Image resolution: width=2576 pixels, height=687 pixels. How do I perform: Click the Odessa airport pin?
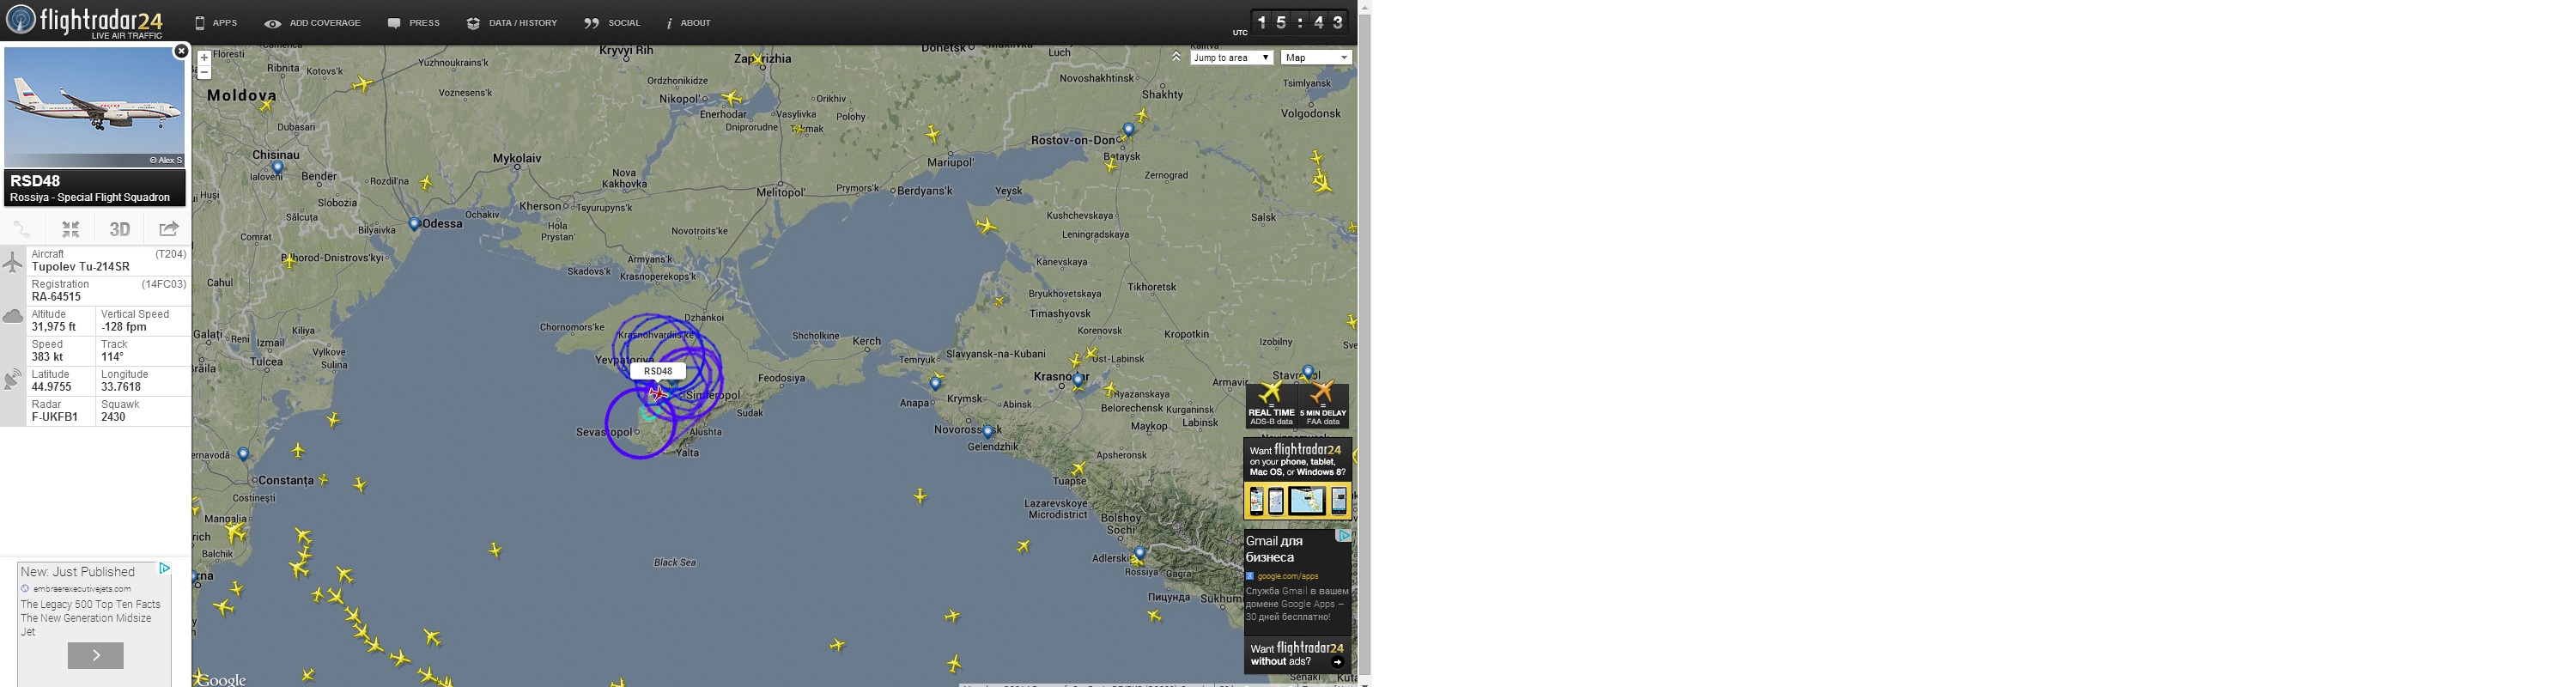coord(415,225)
